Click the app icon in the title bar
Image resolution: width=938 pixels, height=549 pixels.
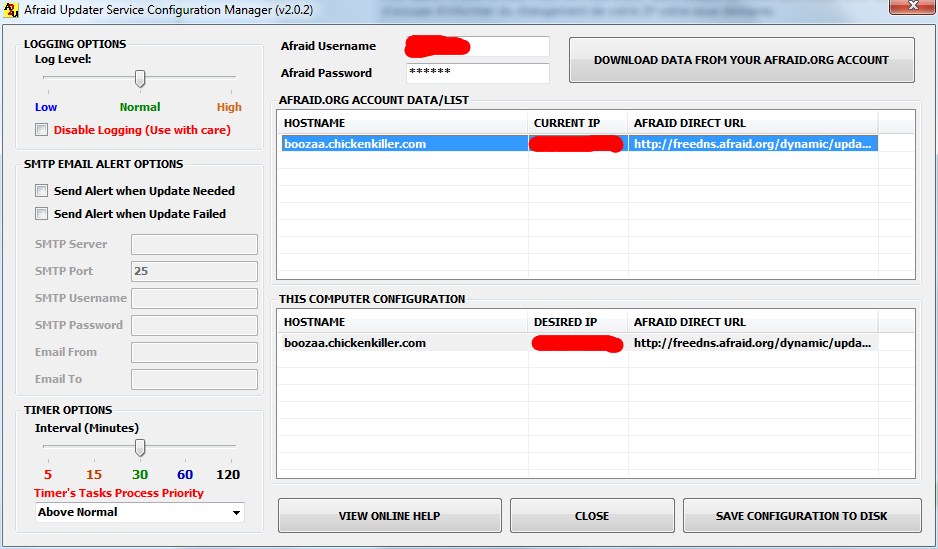tap(13, 10)
